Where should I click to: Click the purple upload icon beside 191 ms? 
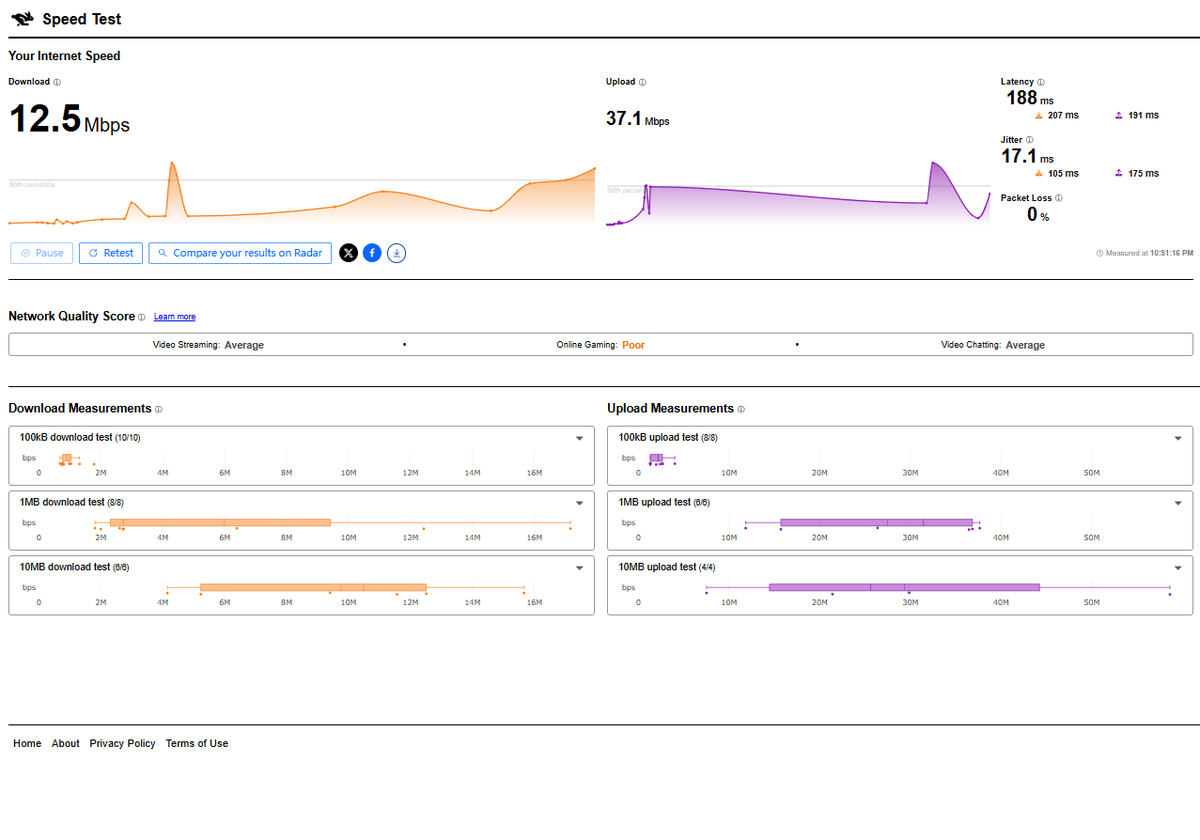tap(1119, 116)
